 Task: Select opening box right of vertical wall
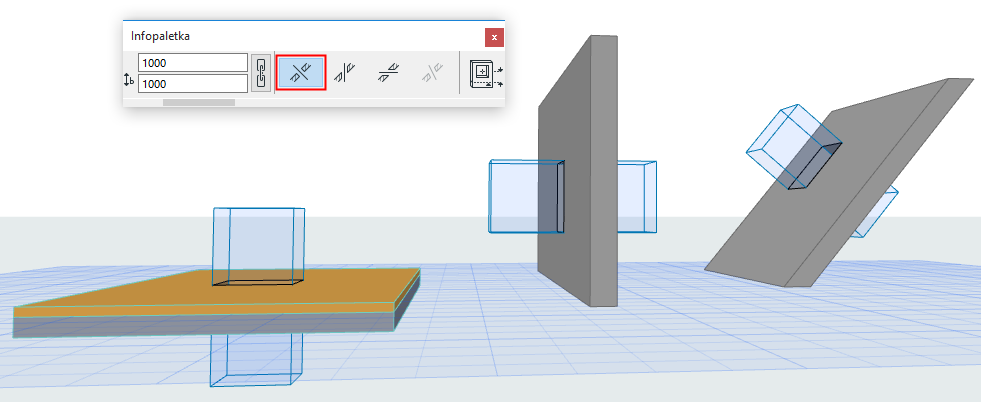click(x=637, y=195)
